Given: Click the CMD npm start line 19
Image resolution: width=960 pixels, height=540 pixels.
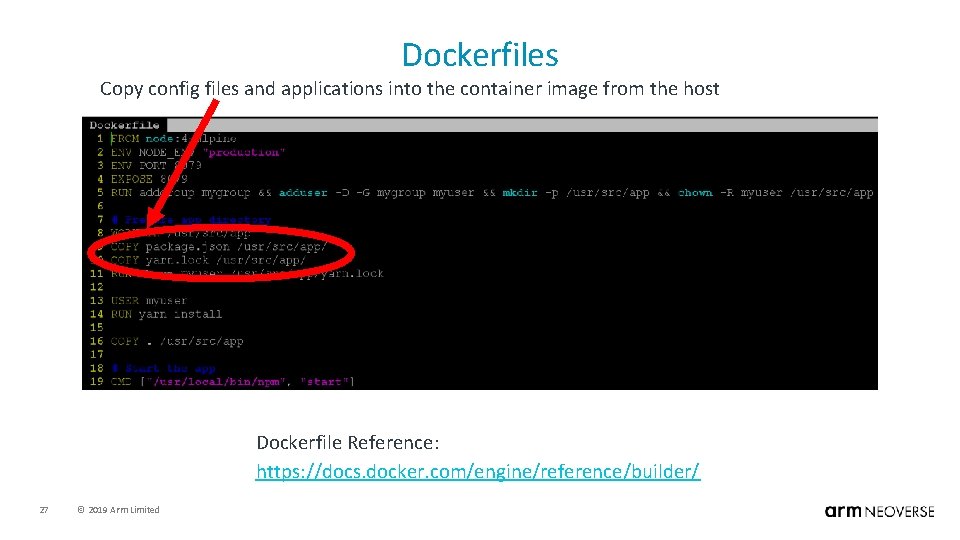Looking at the screenshot, I should point(233,381).
